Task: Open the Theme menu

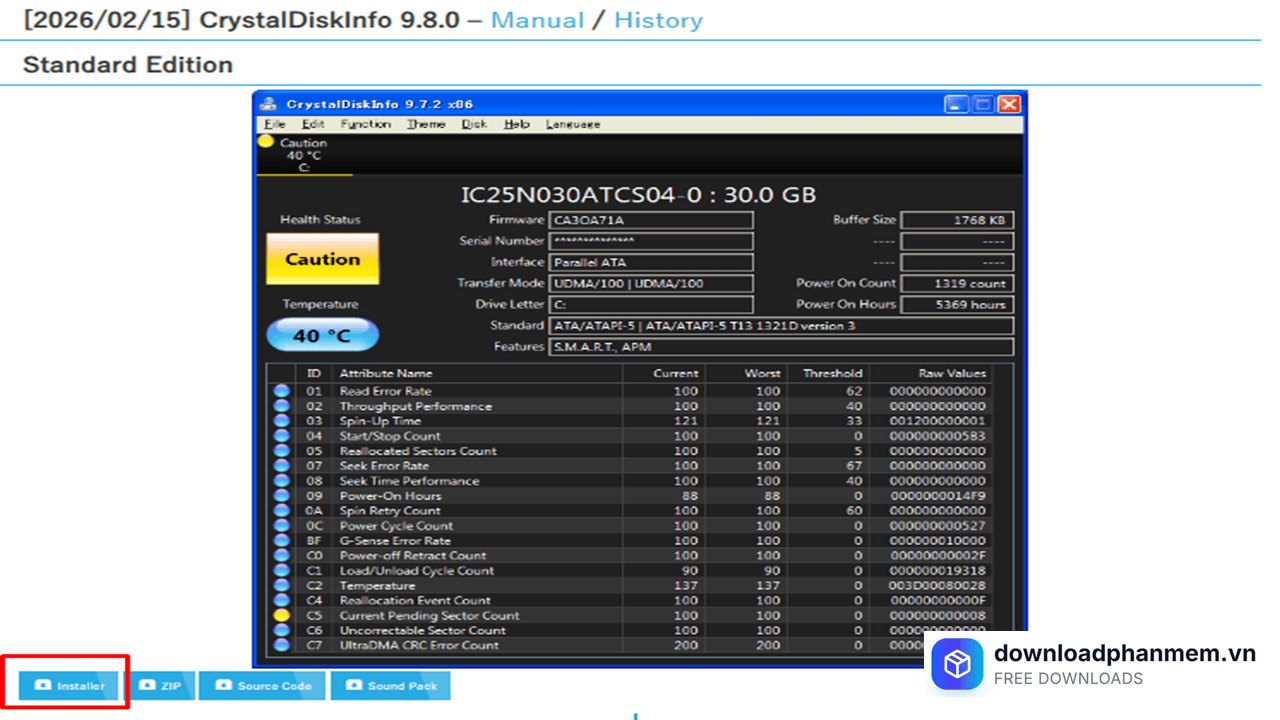Action: pyautogui.click(x=426, y=124)
